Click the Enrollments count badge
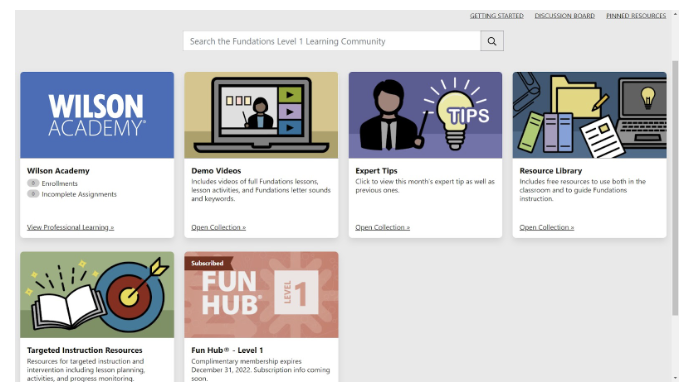Image resolution: width=694 pixels, height=392 pixels. point(33,183)
